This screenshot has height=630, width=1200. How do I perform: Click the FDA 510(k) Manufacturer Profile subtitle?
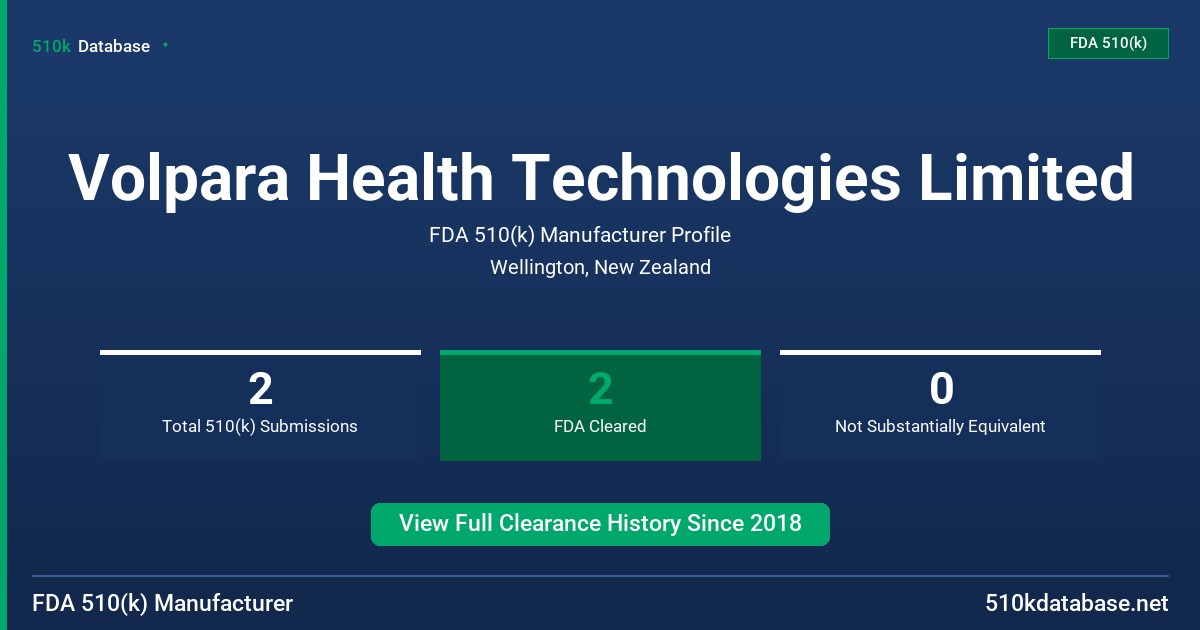point(580,235)
